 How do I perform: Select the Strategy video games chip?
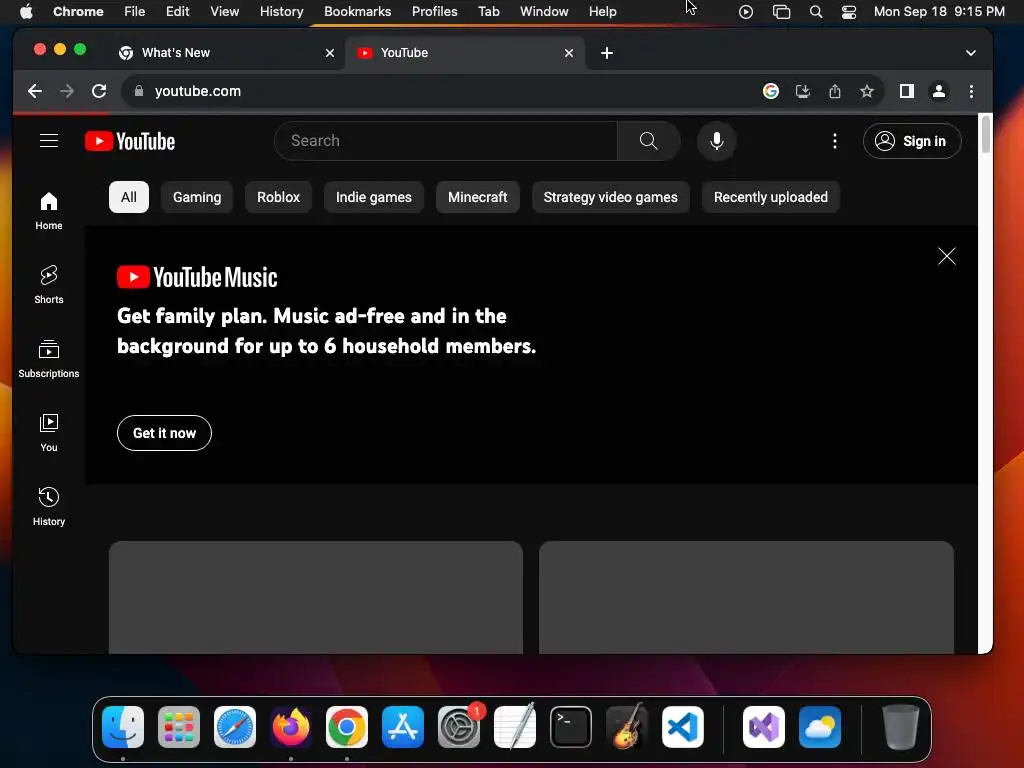coord(611,197)
